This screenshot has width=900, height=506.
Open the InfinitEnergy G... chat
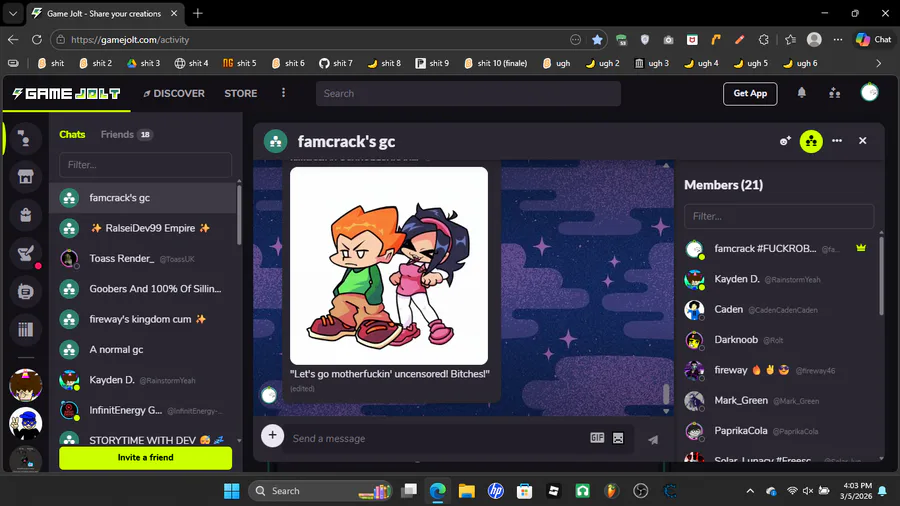coord(143,410)
